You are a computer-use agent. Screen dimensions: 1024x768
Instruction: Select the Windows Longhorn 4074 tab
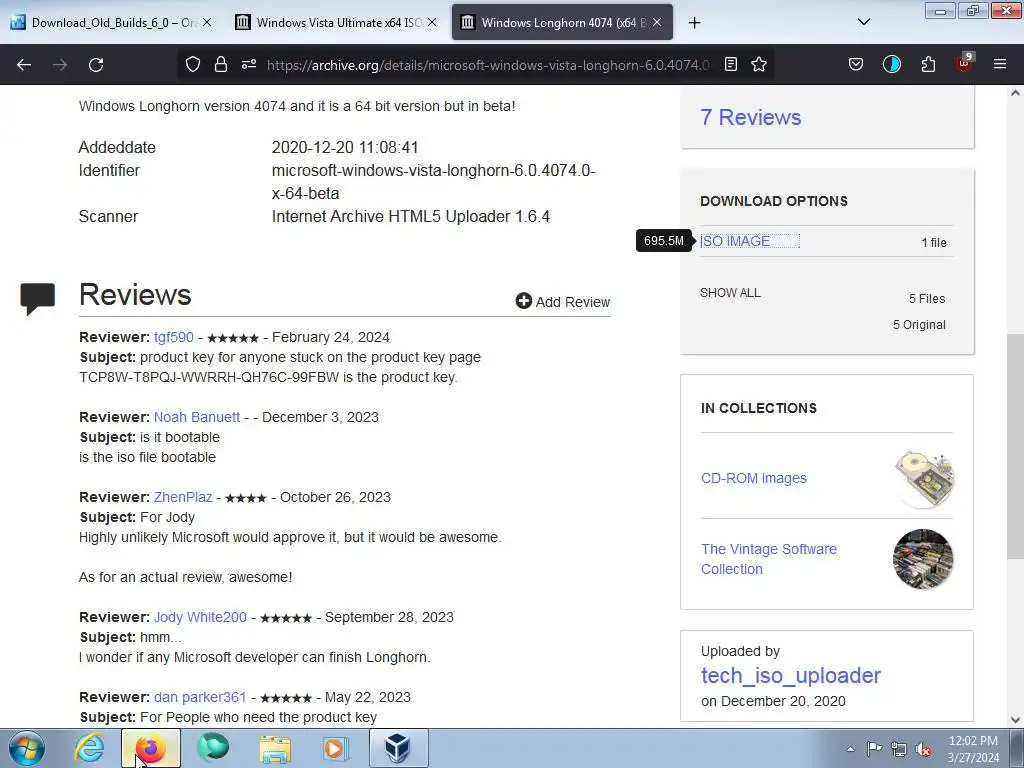click(x=562, y=22)
